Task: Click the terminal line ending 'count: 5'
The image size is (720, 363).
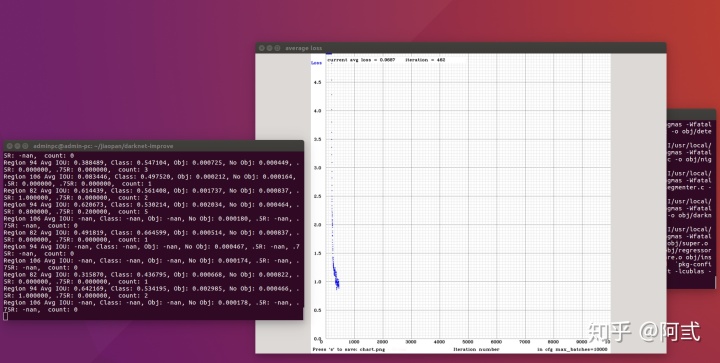Action: tap(75, 212)
